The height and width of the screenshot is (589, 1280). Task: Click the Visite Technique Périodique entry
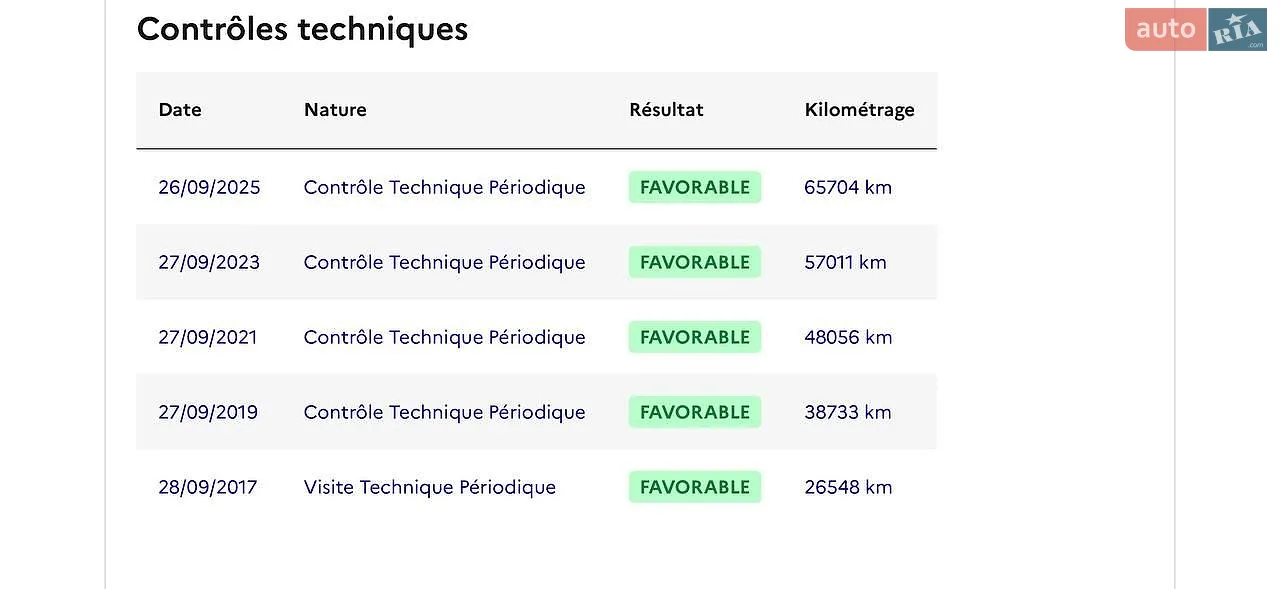click(x=430, y=487)
